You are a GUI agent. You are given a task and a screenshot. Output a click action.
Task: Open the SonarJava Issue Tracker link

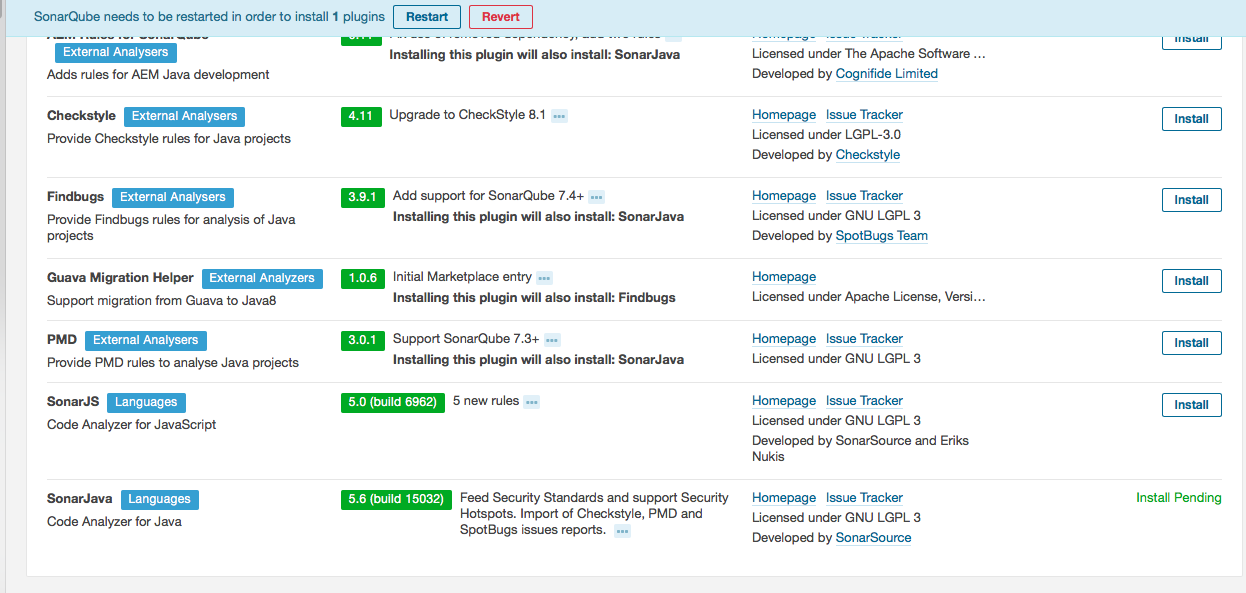864,498
